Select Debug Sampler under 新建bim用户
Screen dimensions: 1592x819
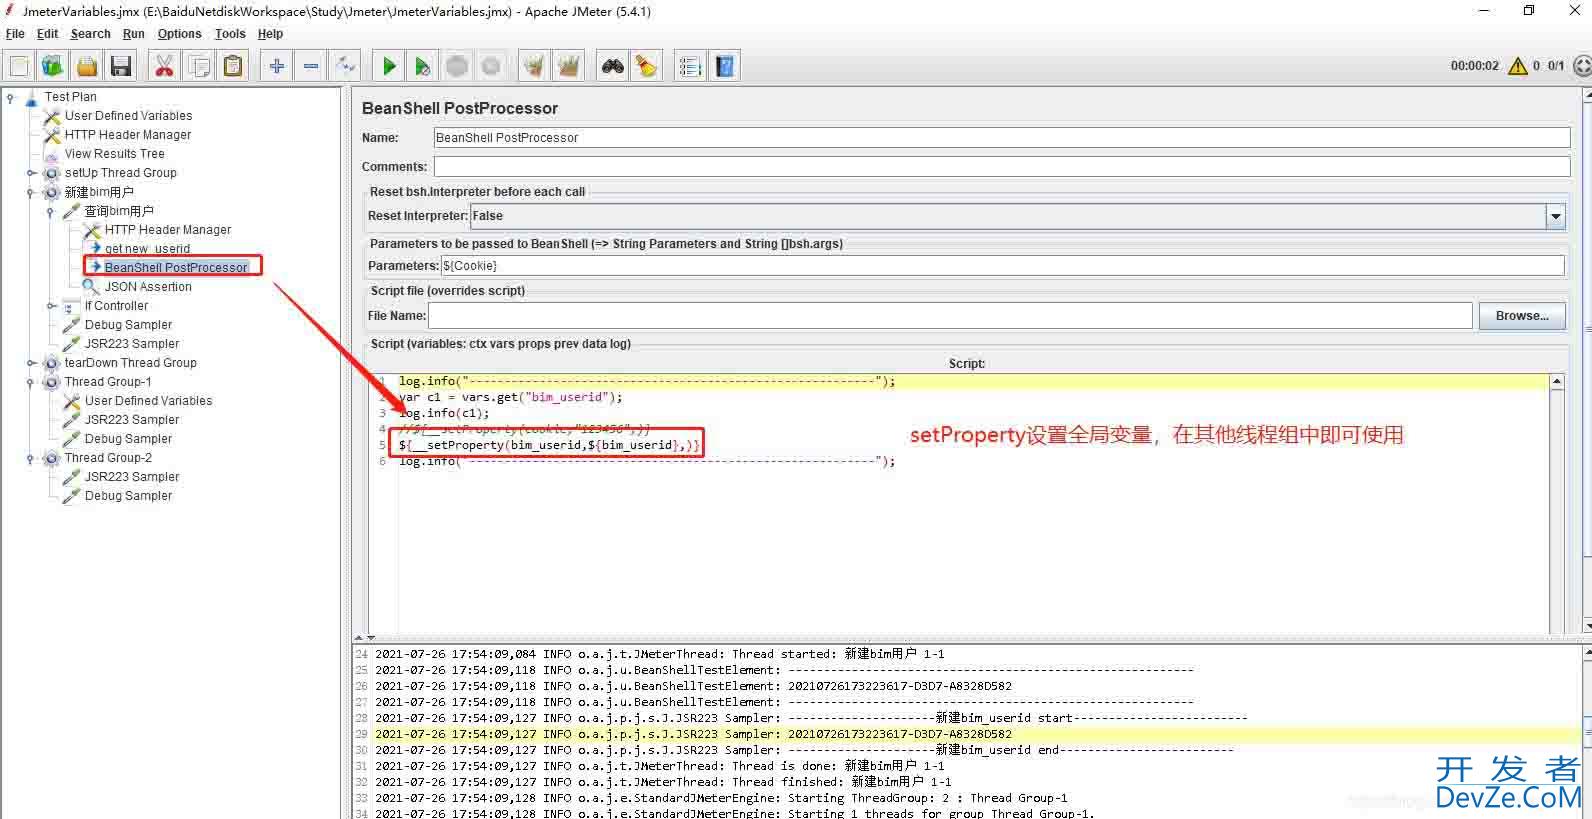tap(128, 325)
